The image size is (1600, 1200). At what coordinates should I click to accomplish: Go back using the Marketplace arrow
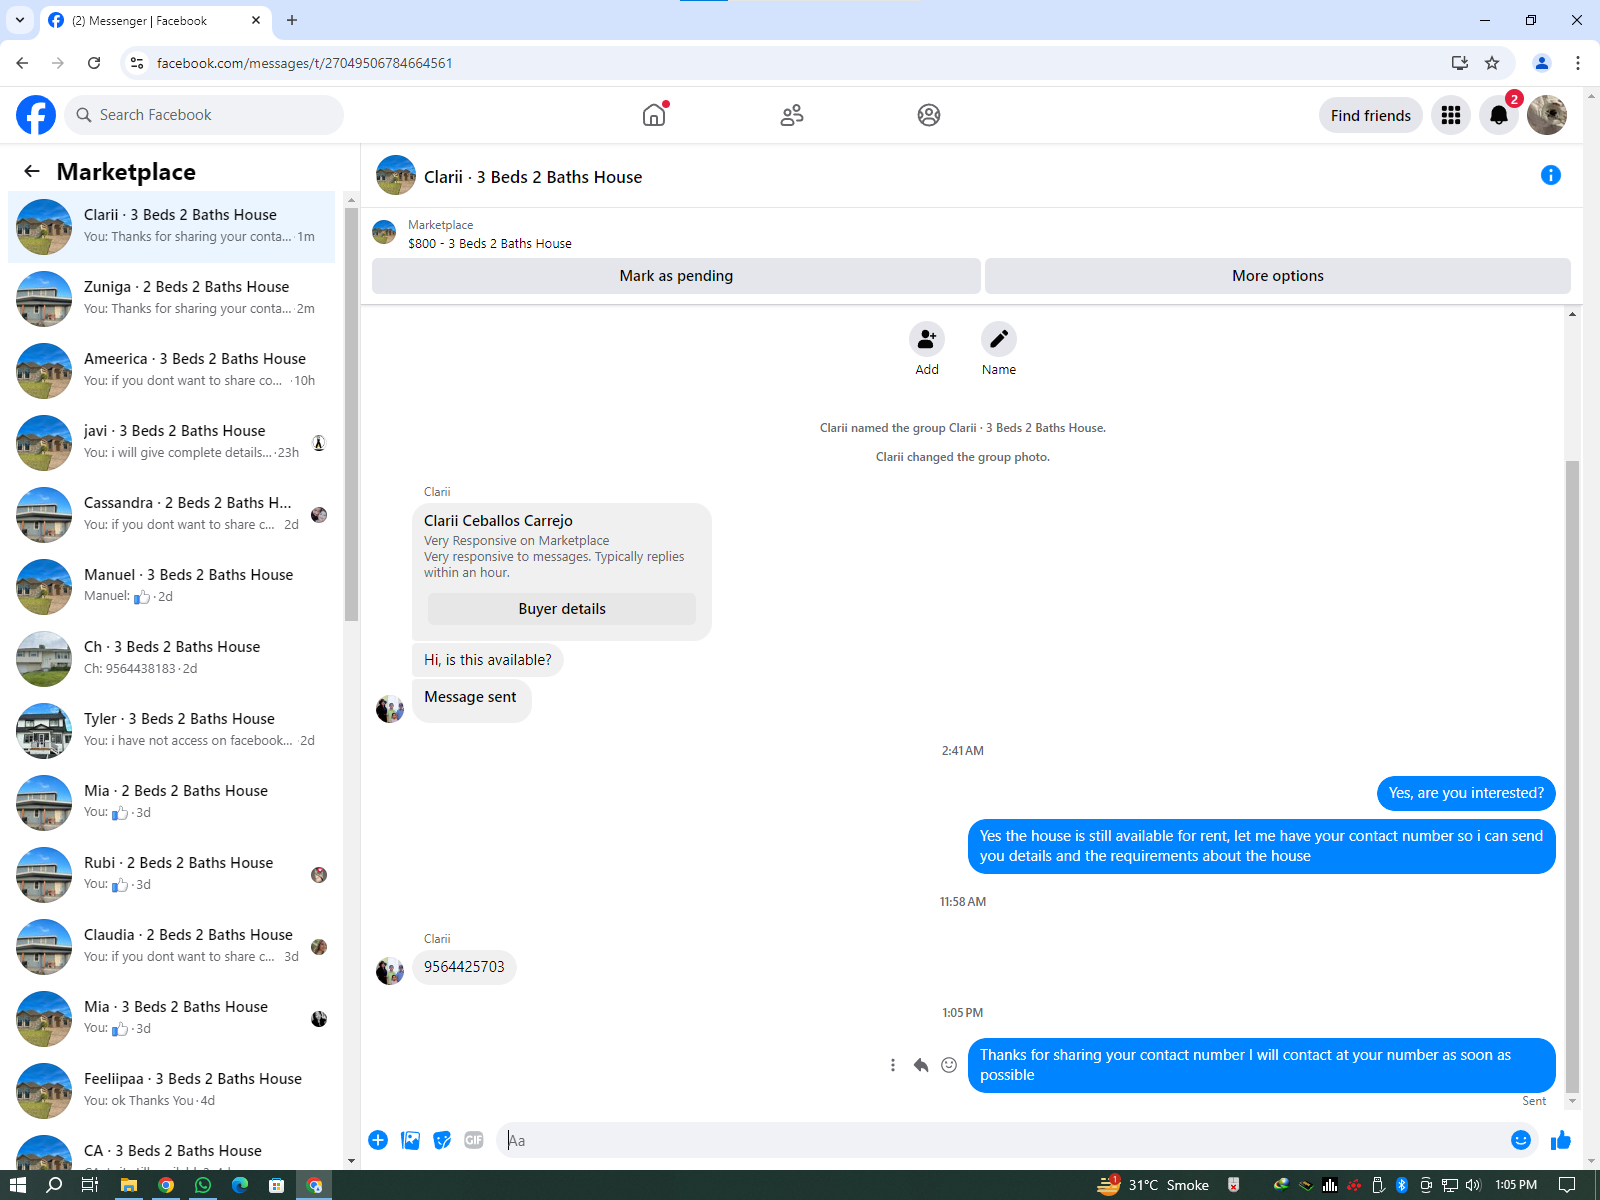(32, 171)
